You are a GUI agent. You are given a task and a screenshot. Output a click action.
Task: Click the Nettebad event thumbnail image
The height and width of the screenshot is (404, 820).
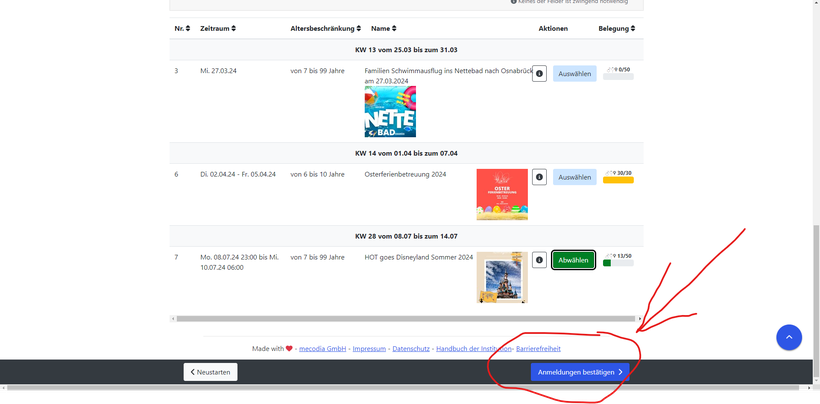(390, 112)
